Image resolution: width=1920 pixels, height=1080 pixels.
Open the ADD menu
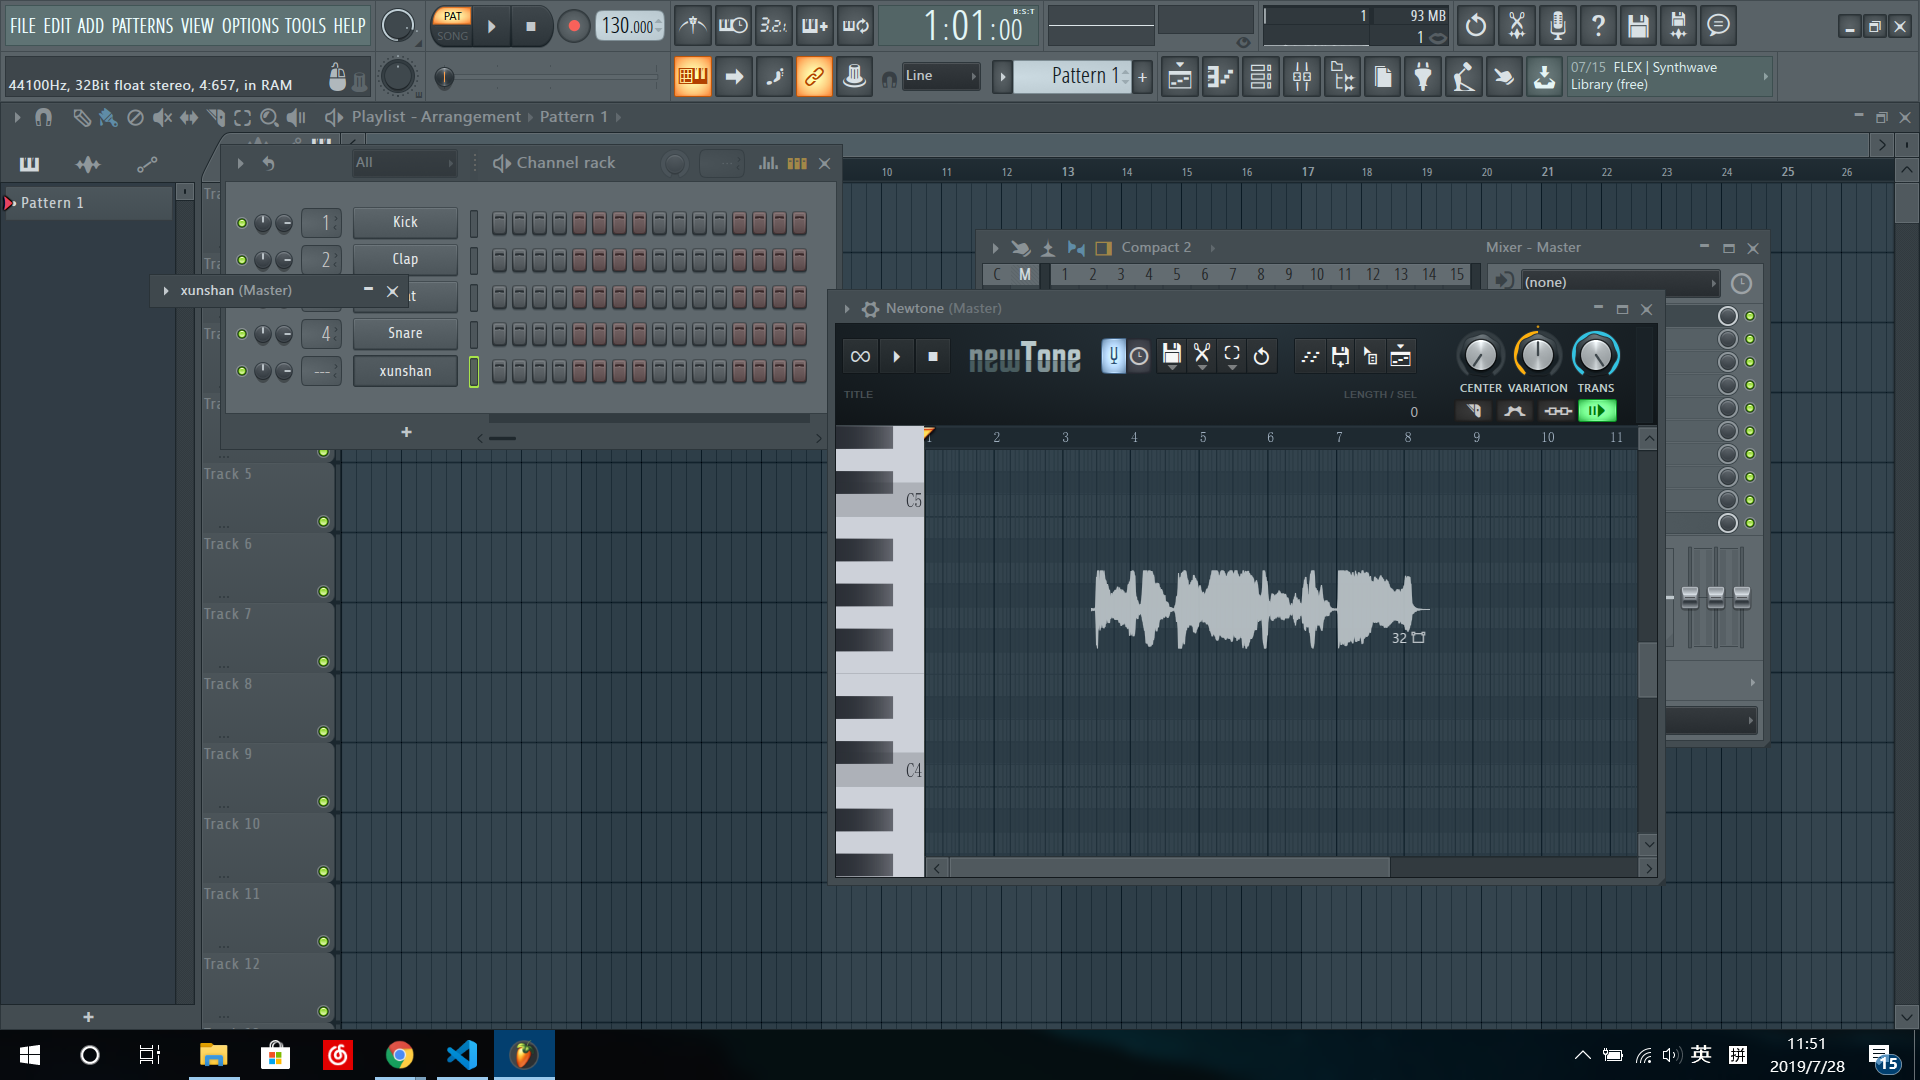(91, 26)
